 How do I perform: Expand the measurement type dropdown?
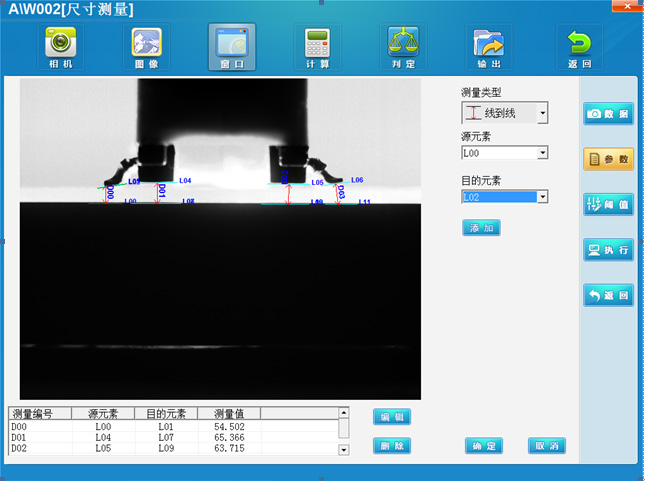543,113
